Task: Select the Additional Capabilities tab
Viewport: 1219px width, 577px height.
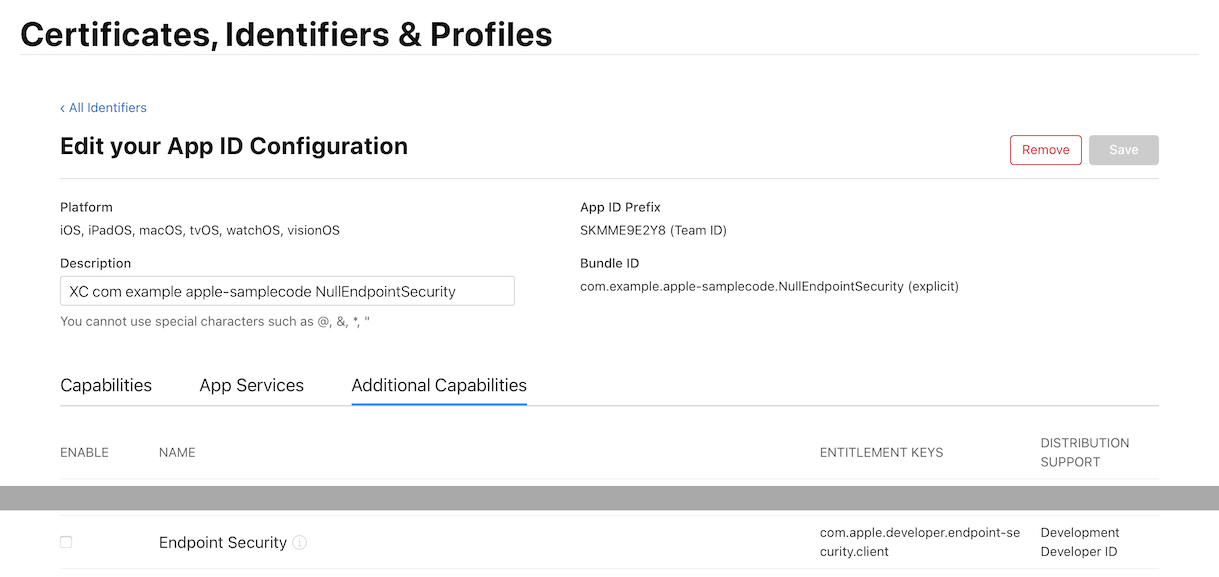Action: 439,385
